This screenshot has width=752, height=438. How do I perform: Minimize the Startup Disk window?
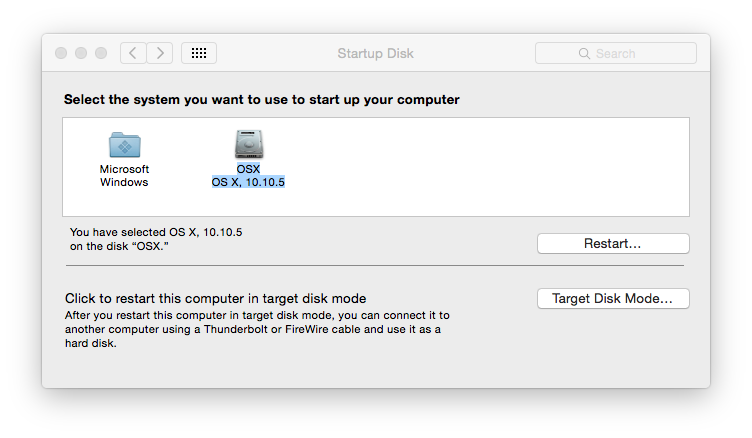point(81,53)
